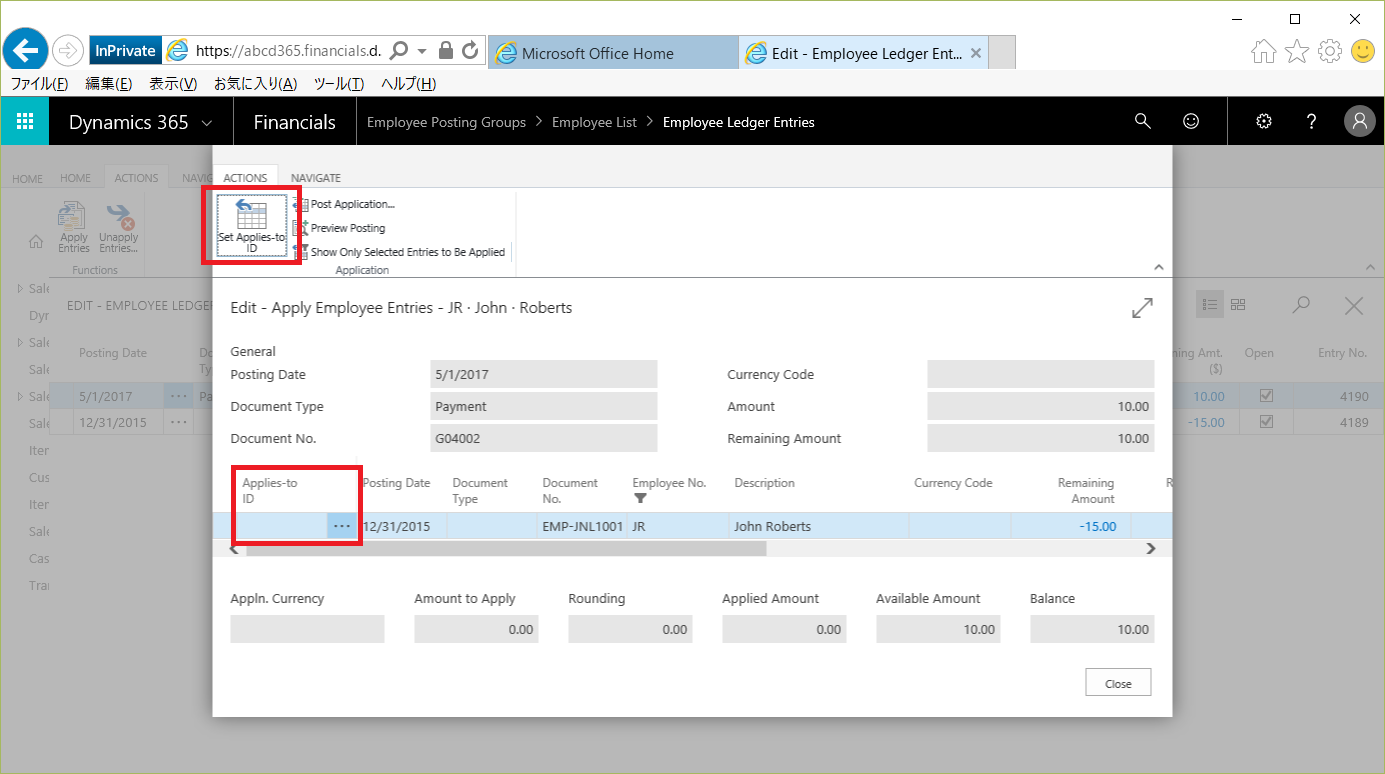Click Employee Ledger Entries breadcrumb
The height and width of the screenshot is (774, 1385).
point(739,122)
